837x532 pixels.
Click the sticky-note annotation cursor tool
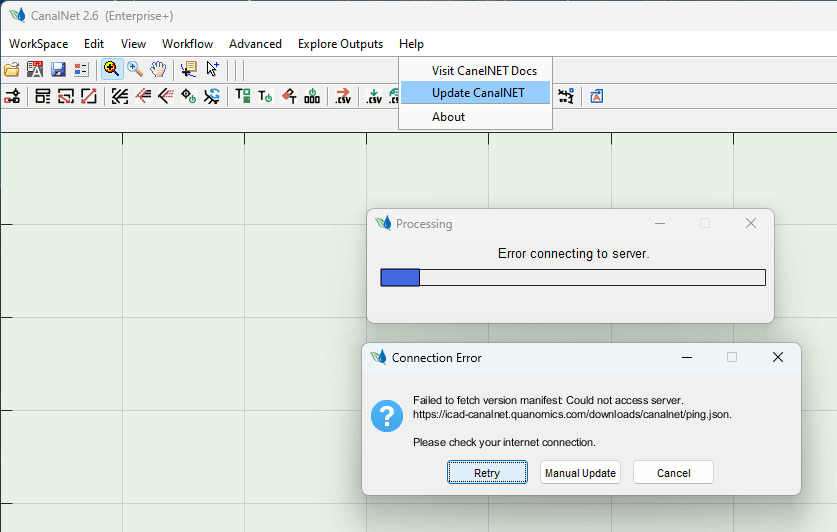click(x=188, y=69)
